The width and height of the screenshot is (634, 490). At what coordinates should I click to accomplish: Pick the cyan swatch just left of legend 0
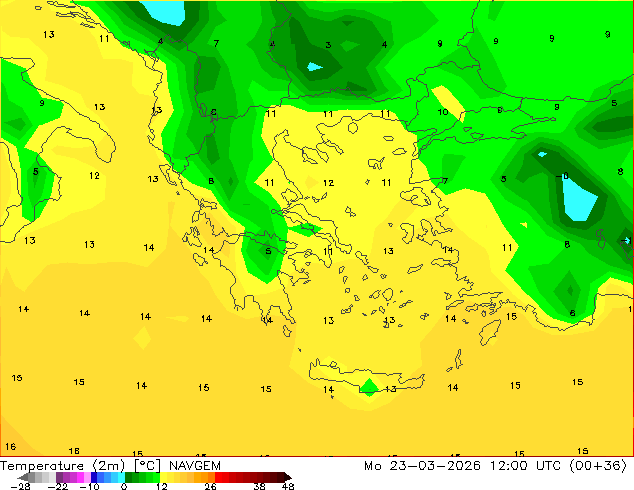click(x=121, y=477)
